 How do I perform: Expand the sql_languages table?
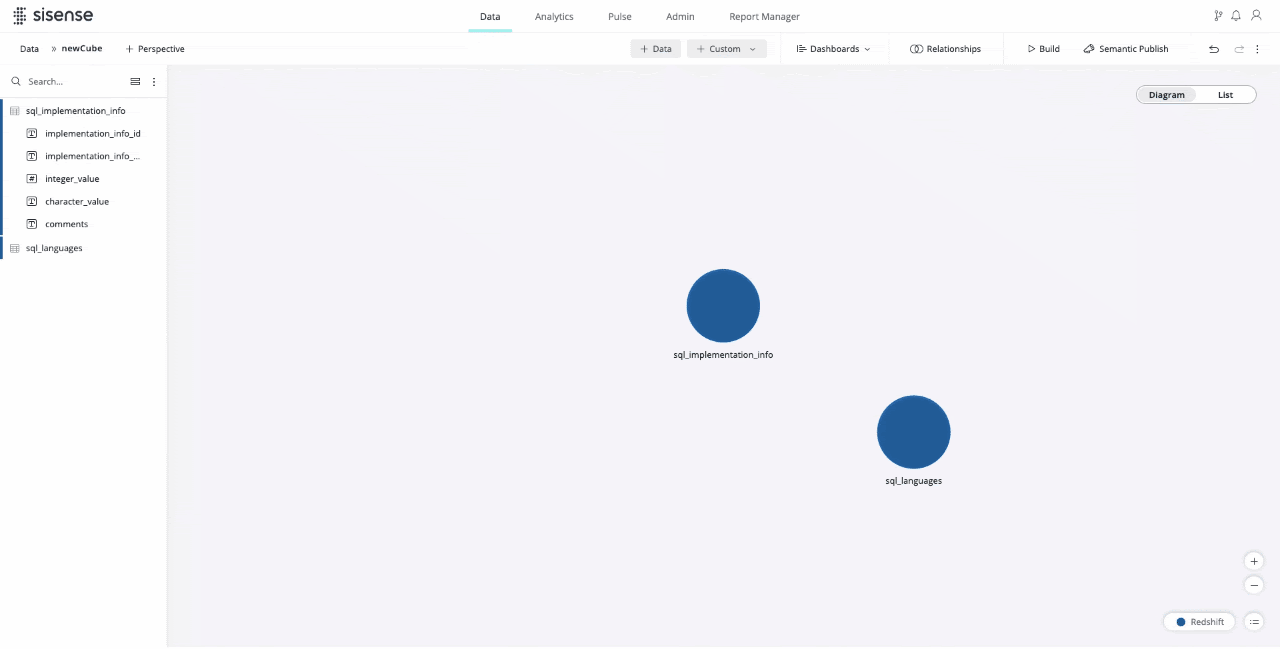click(54, 248)
